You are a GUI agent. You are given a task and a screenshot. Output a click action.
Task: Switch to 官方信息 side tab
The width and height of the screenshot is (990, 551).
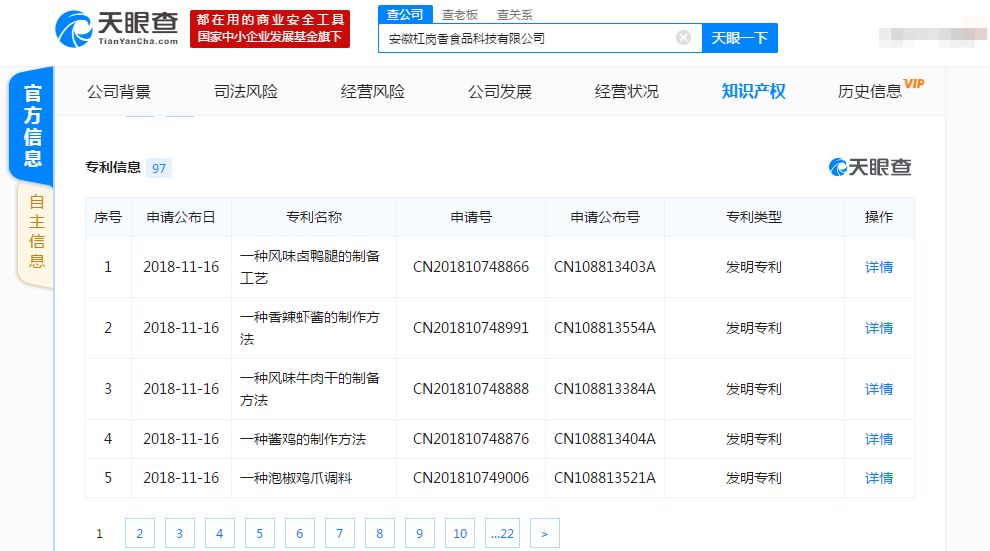click(32, 125)
